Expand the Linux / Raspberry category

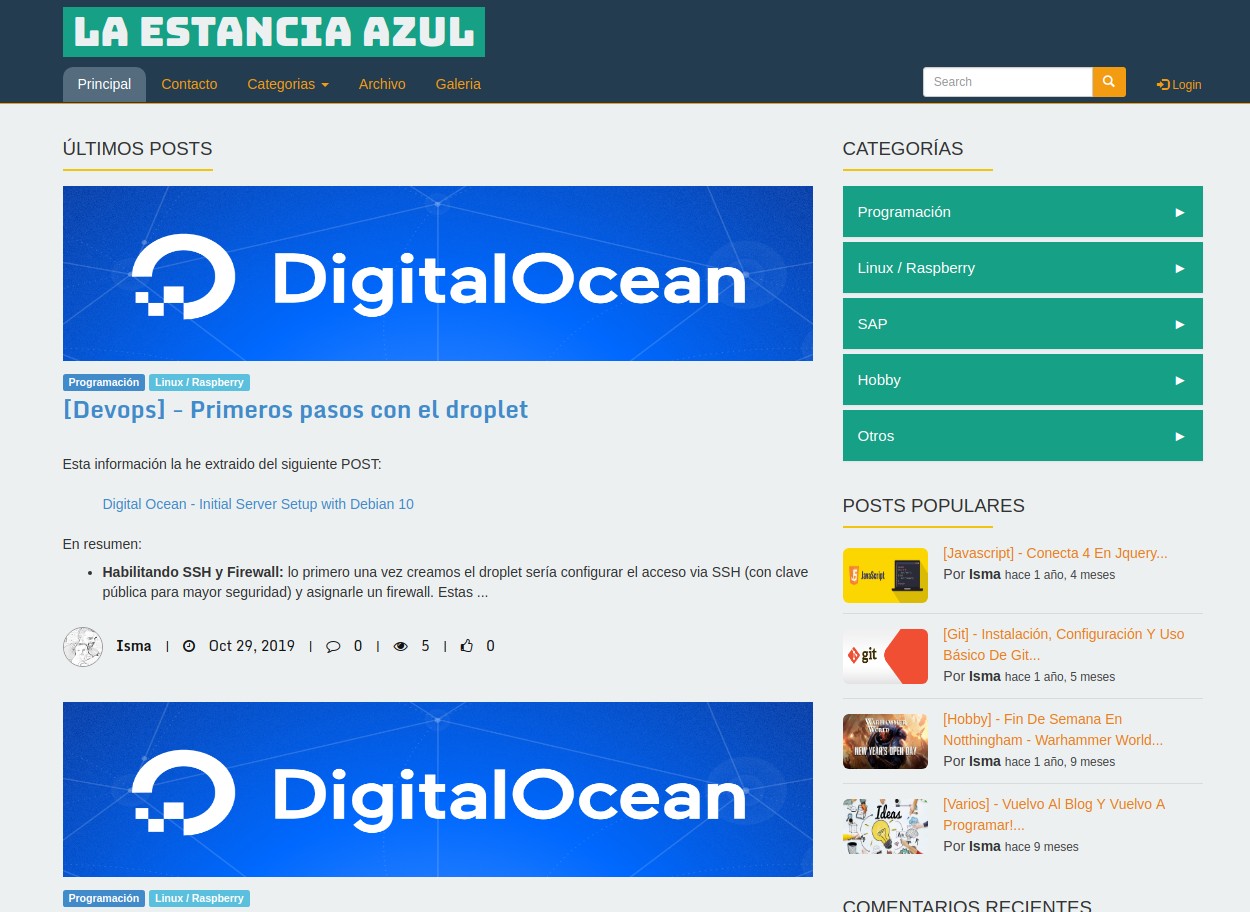(1022, 268)
